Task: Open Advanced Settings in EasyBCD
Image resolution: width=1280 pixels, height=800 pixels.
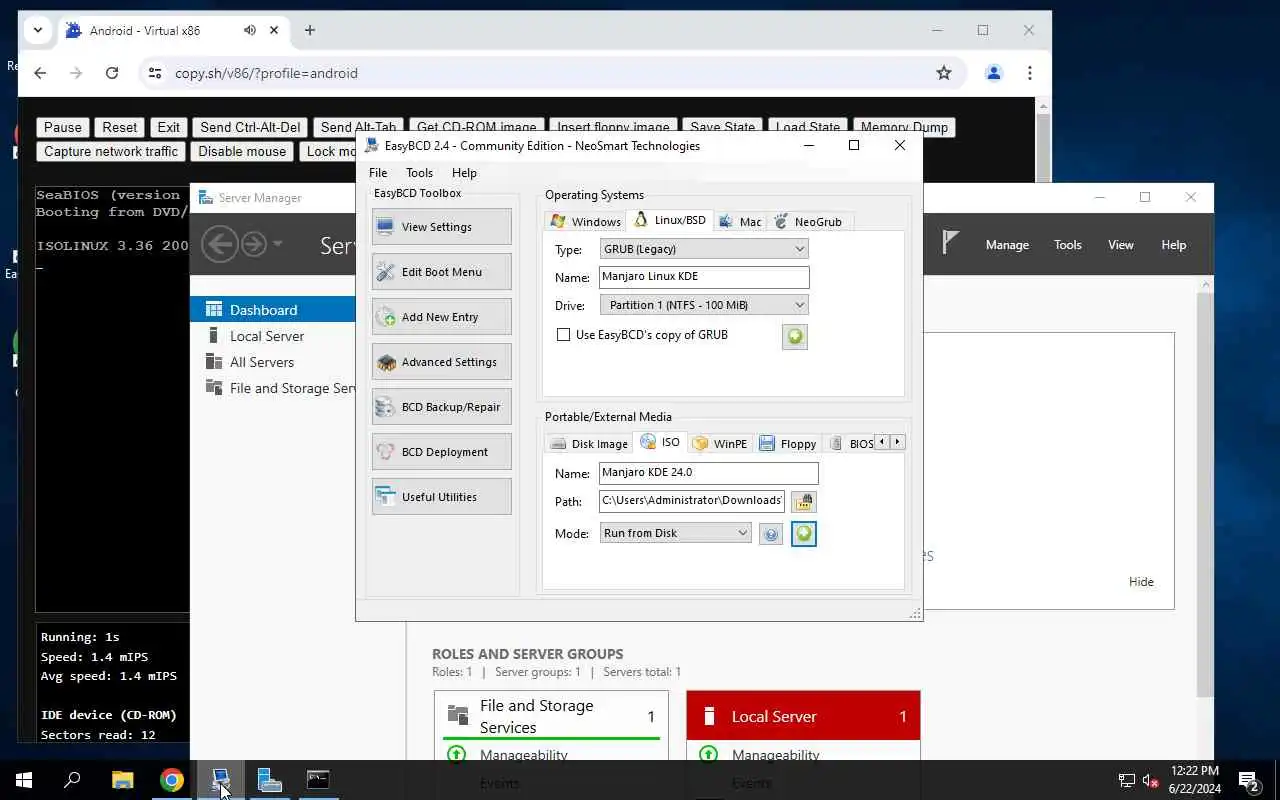Action: coord(441,362)
